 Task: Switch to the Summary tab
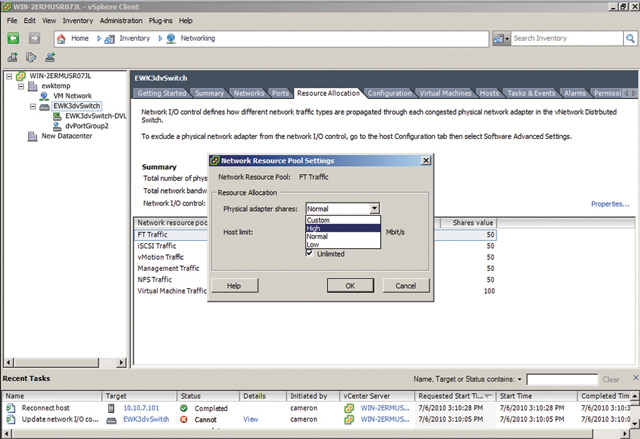(x=209, y=93)
